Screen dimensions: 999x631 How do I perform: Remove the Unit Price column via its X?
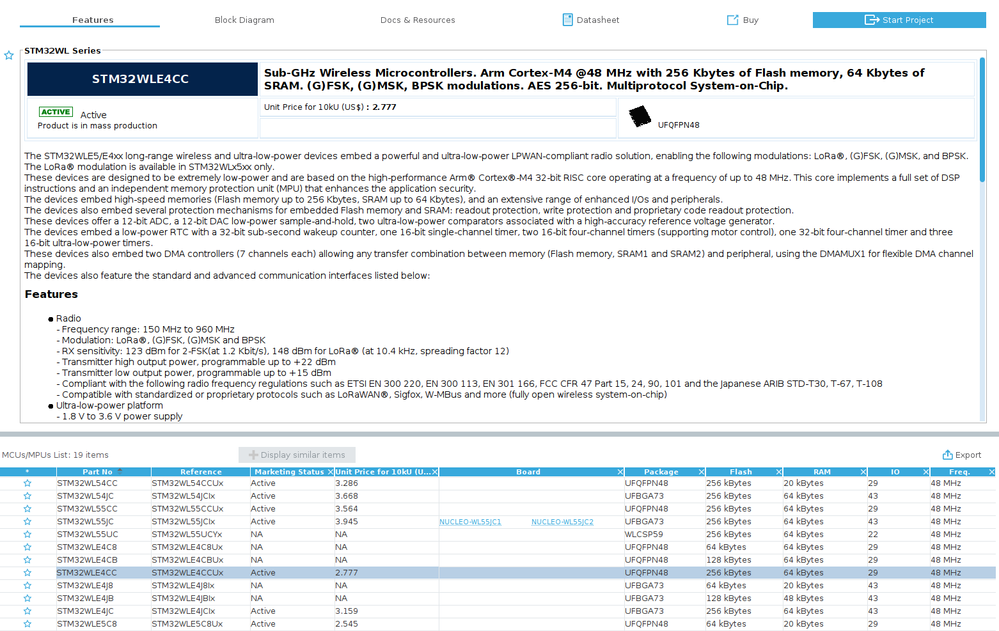(435, 472)
